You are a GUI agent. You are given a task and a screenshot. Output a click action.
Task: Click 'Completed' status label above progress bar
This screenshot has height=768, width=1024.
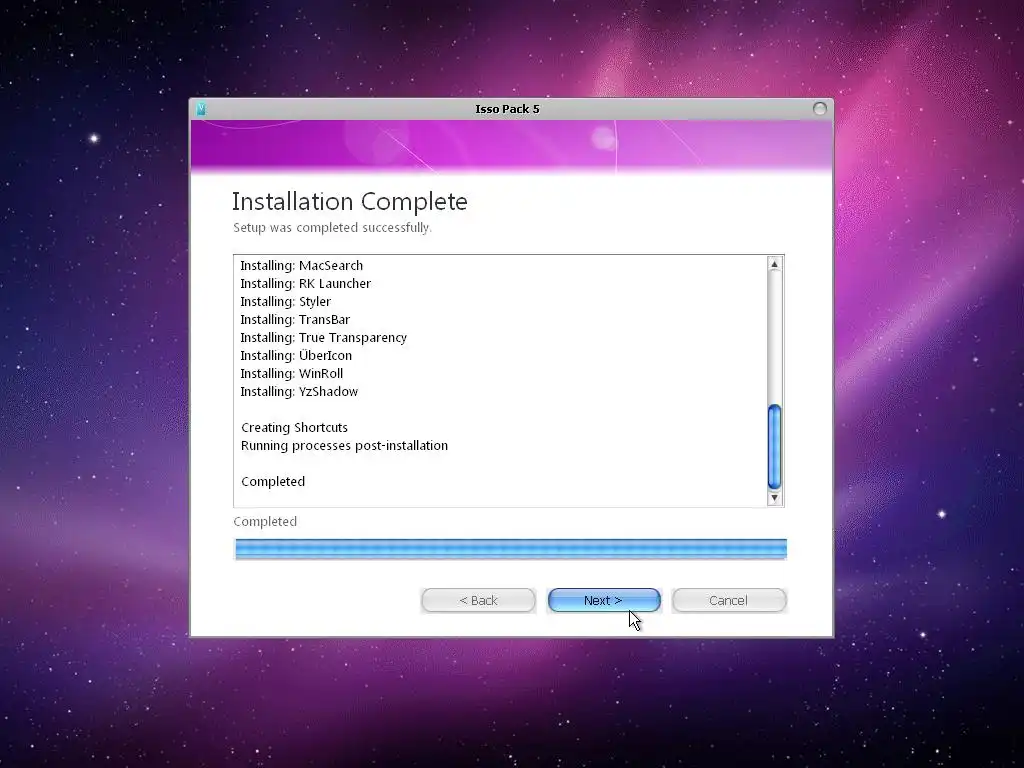pyautogui.click(x=265, y=522)
